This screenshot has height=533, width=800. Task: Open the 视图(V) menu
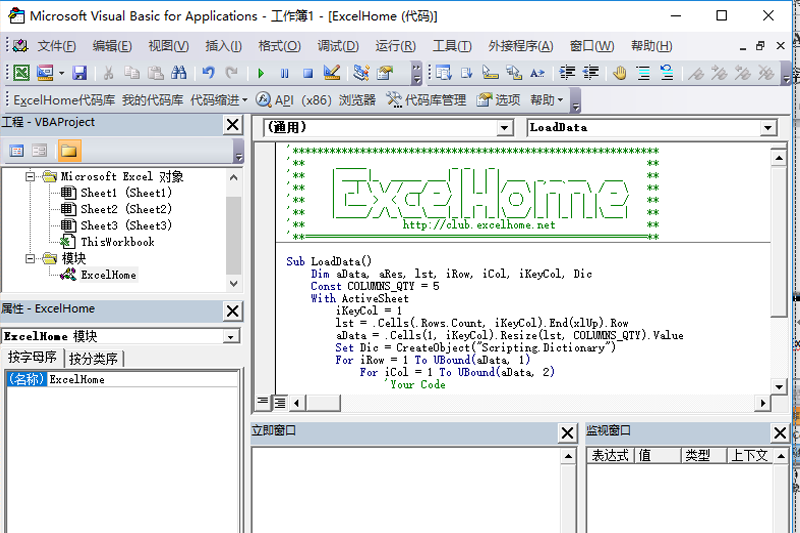pyautogui.click(x=168, y=46)
